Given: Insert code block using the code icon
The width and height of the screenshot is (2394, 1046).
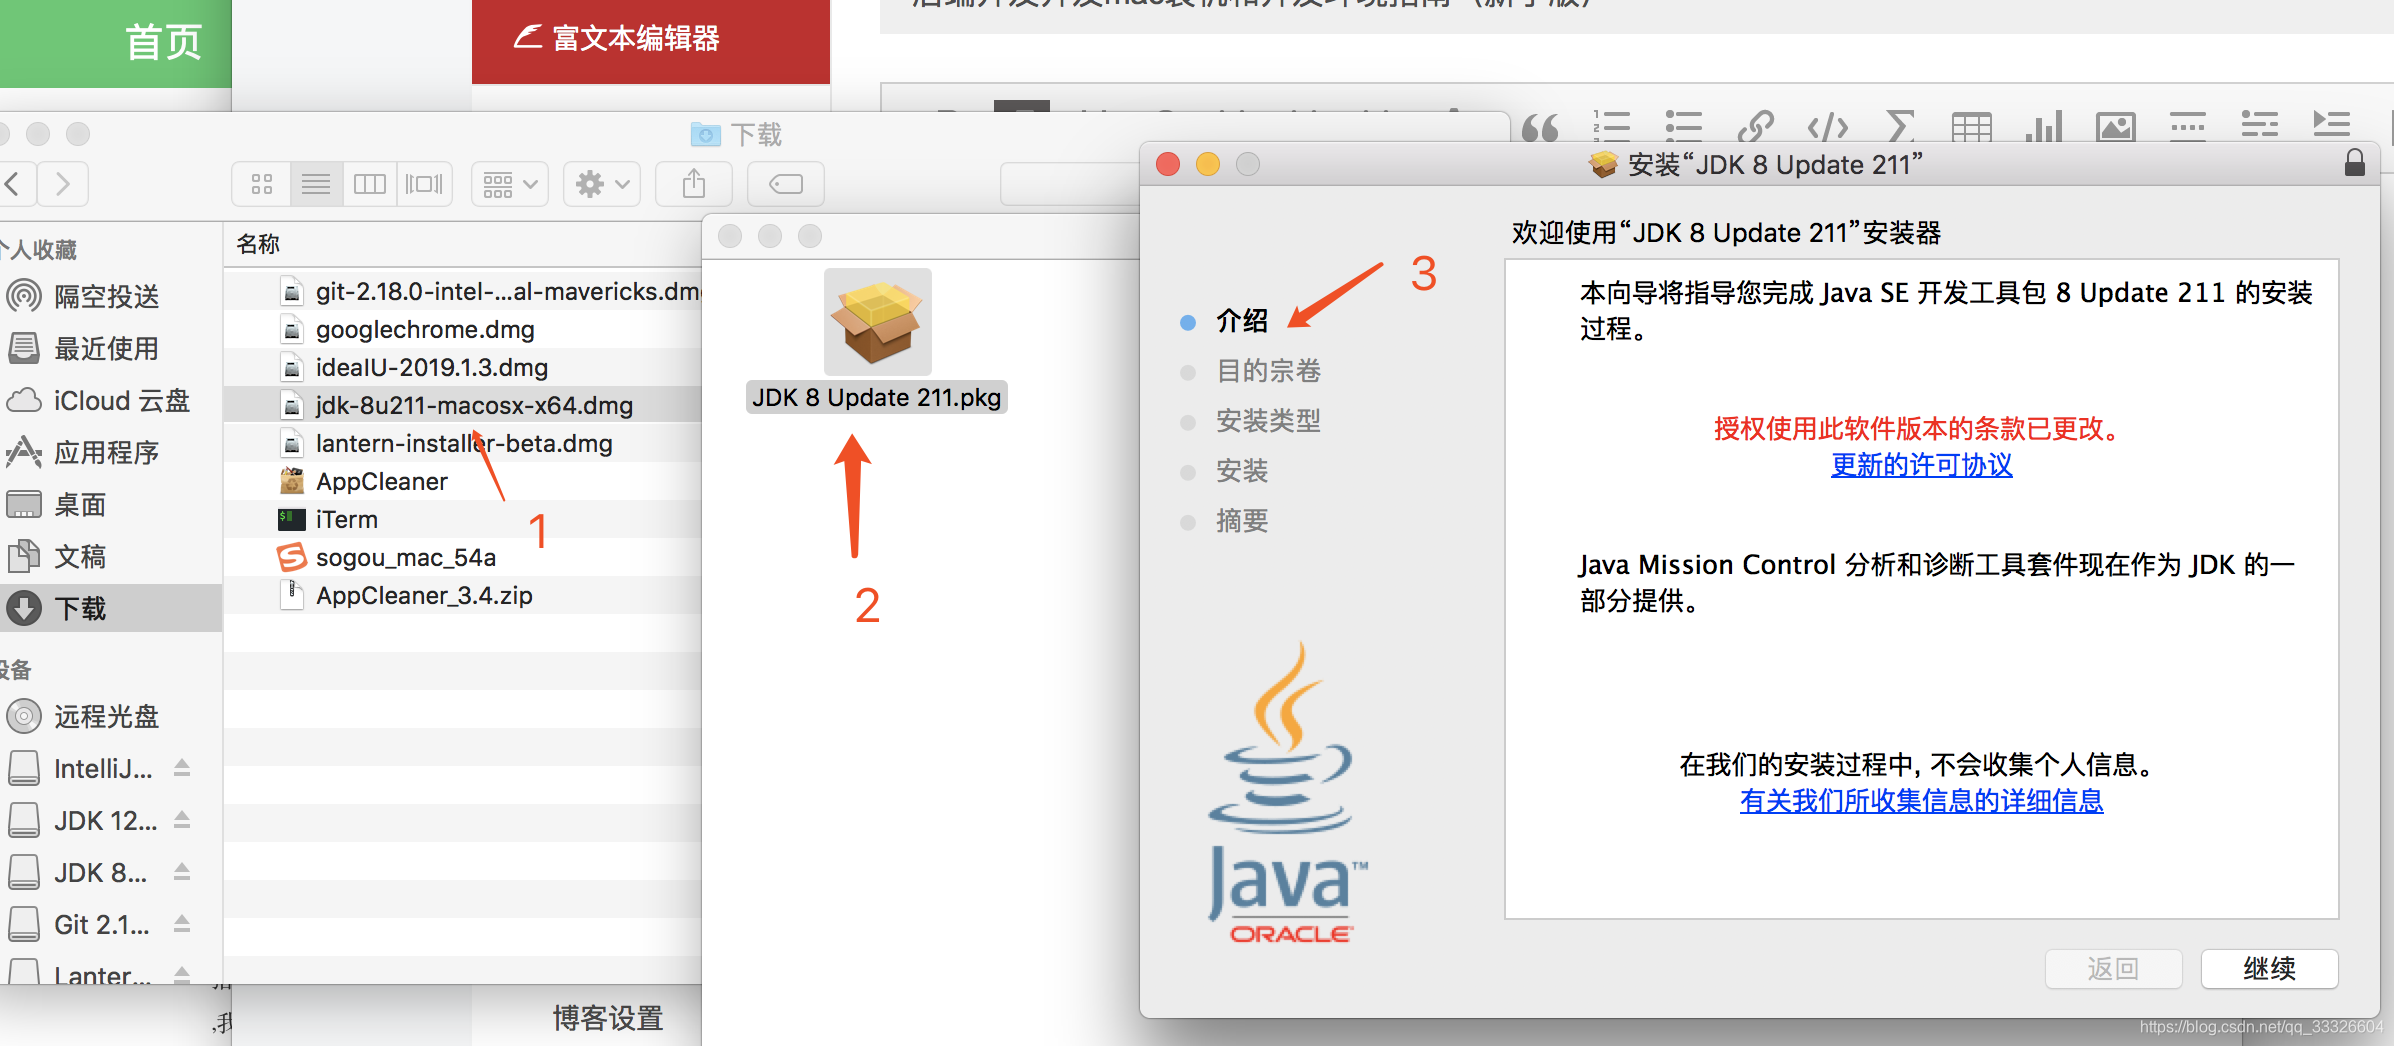Looking at the screenshot, I should pos(1827,126).
